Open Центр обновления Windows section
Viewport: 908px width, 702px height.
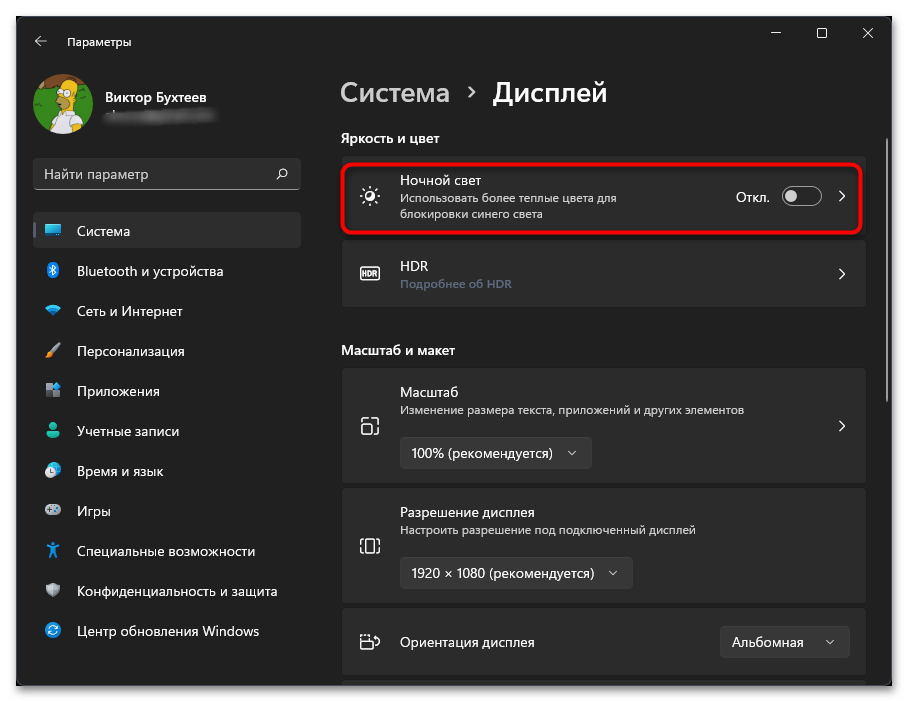[167, 630]
